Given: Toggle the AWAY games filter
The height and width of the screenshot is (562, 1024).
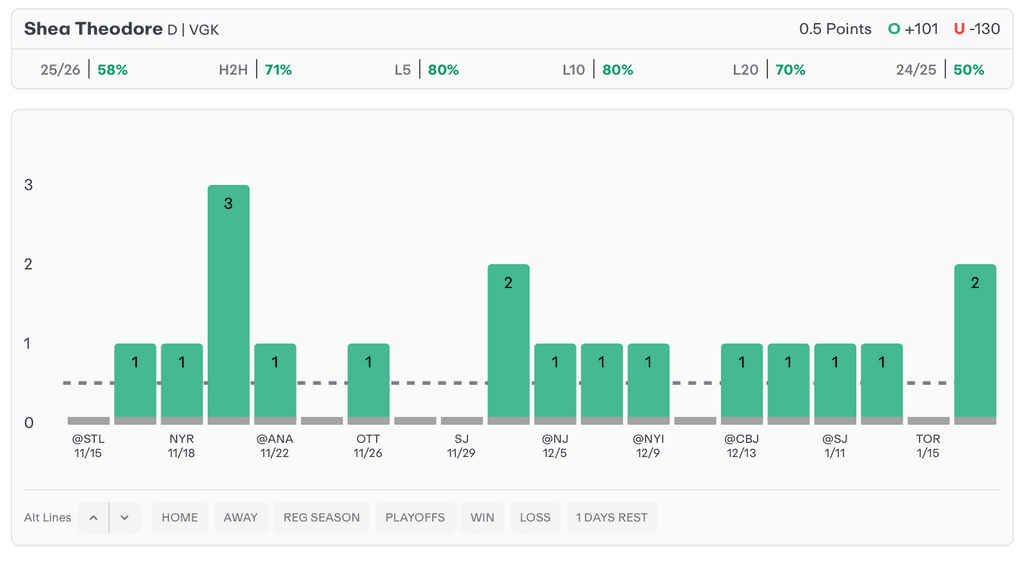Looking at the screenshot, I should (x=240, y=517).
